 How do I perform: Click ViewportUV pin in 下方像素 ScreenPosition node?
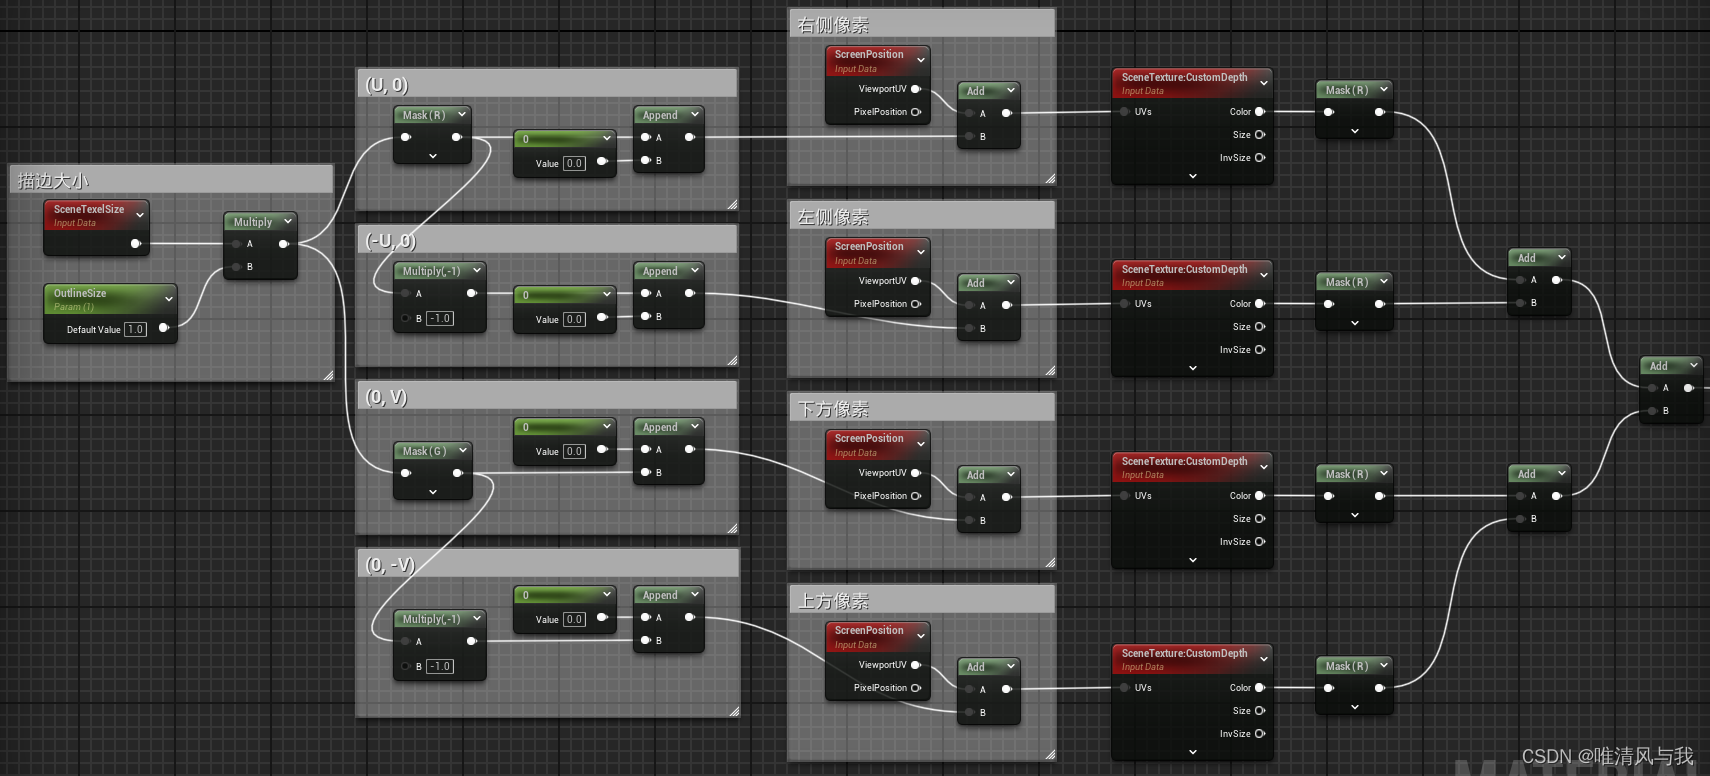915,473
